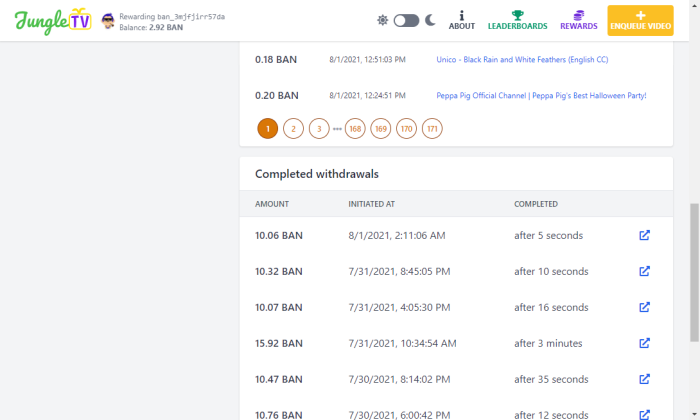Select the 10.76 BAN amount
The image size is (700, 420).
tap(279, 415)
